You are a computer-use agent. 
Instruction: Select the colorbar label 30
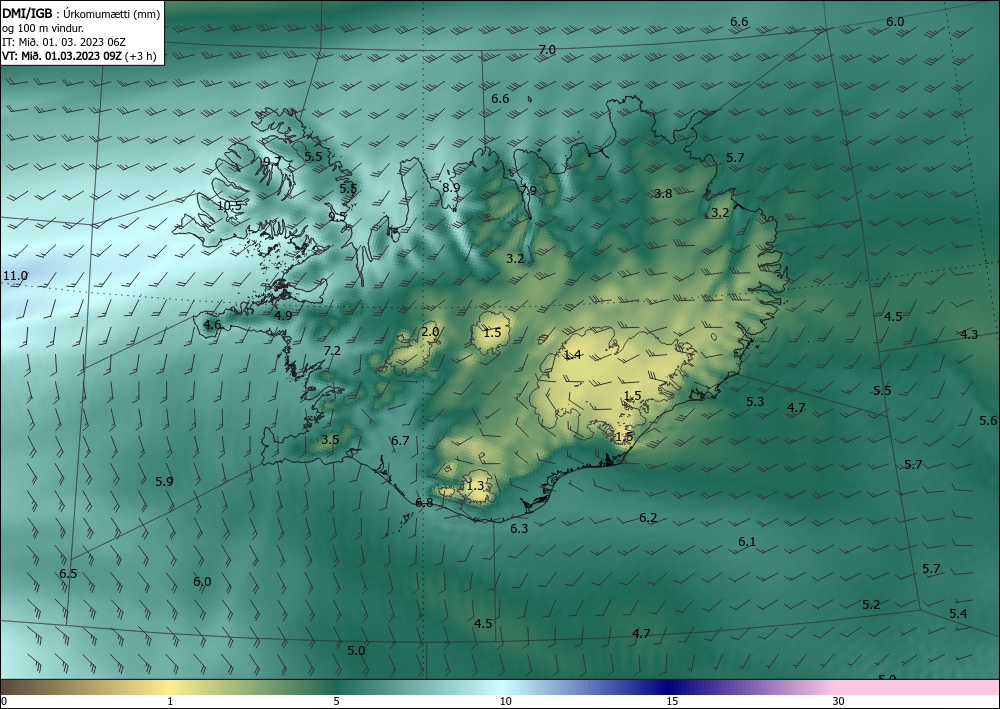839,701
